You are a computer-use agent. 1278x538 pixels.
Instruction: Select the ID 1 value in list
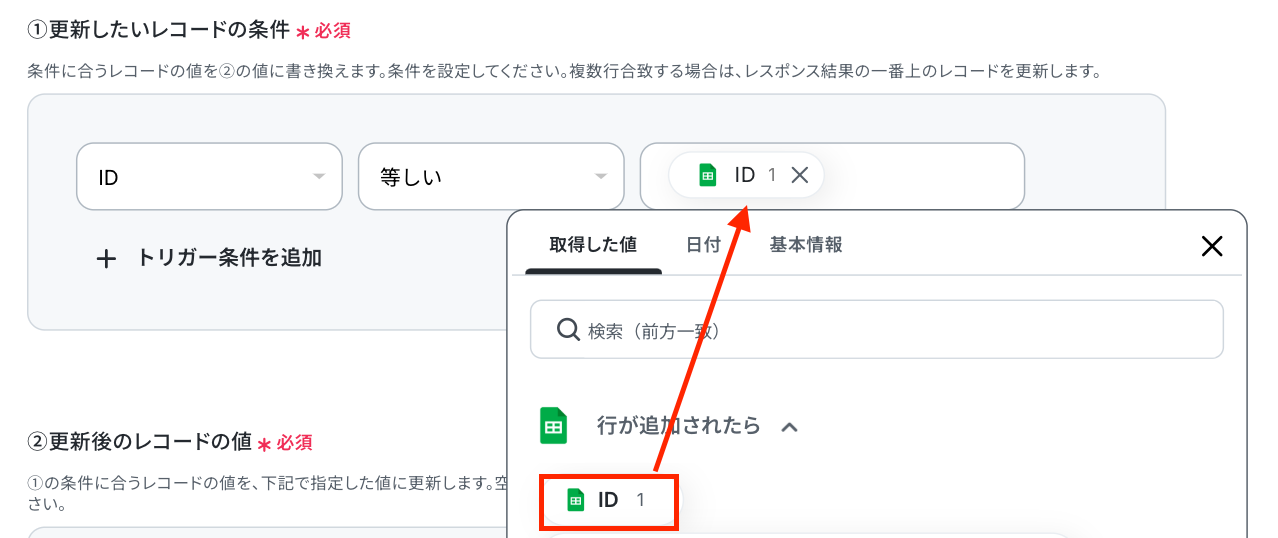[x=609, y=500]
